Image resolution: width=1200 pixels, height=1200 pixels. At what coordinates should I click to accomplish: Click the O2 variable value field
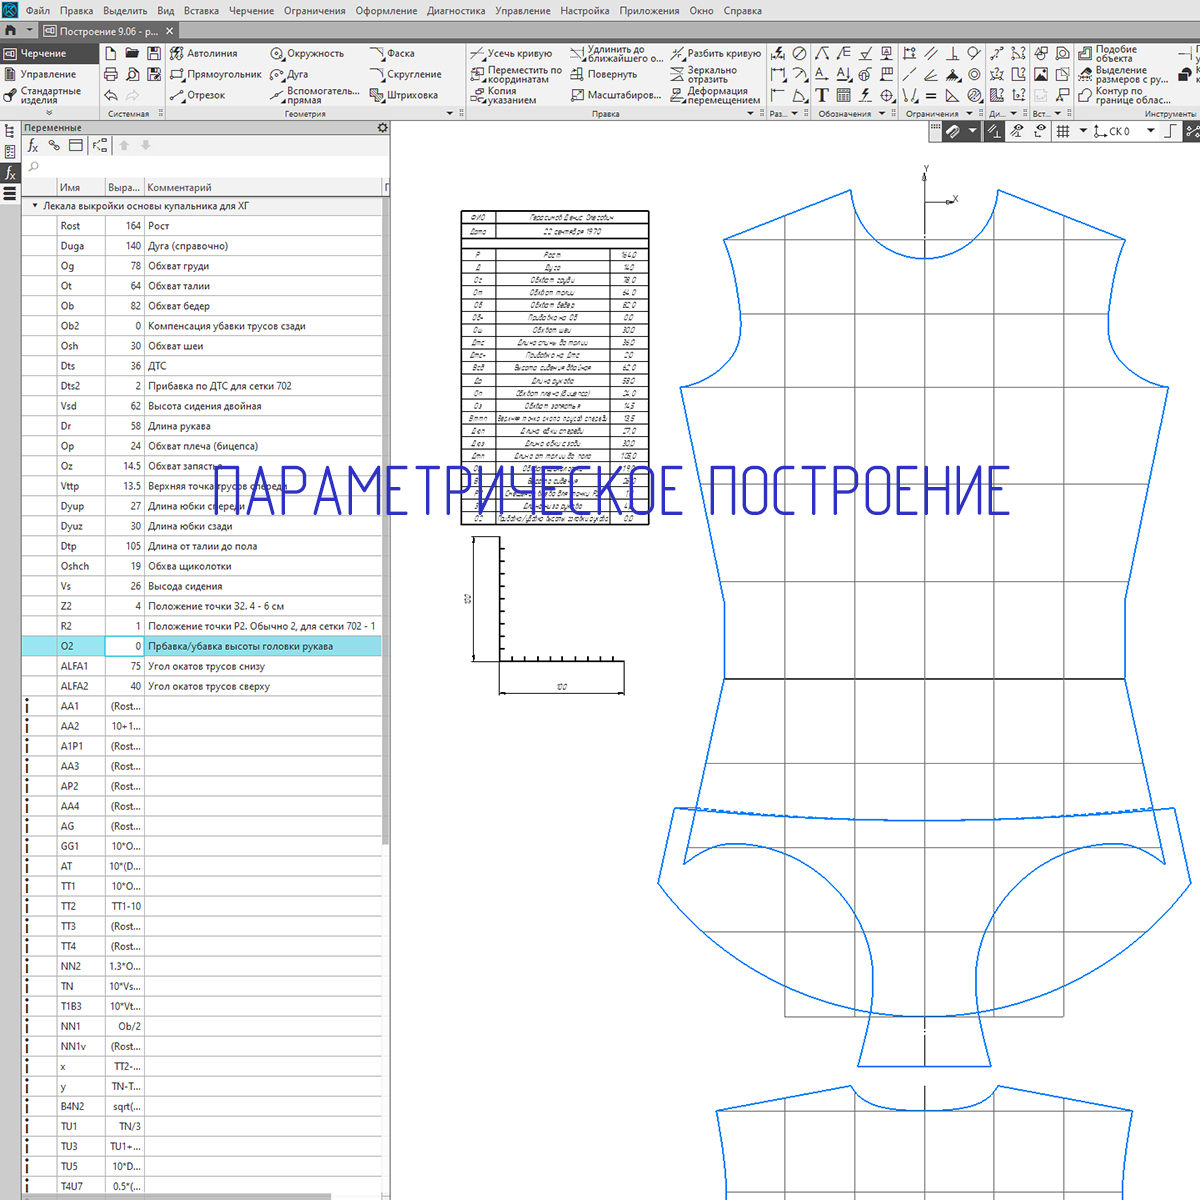125,646
